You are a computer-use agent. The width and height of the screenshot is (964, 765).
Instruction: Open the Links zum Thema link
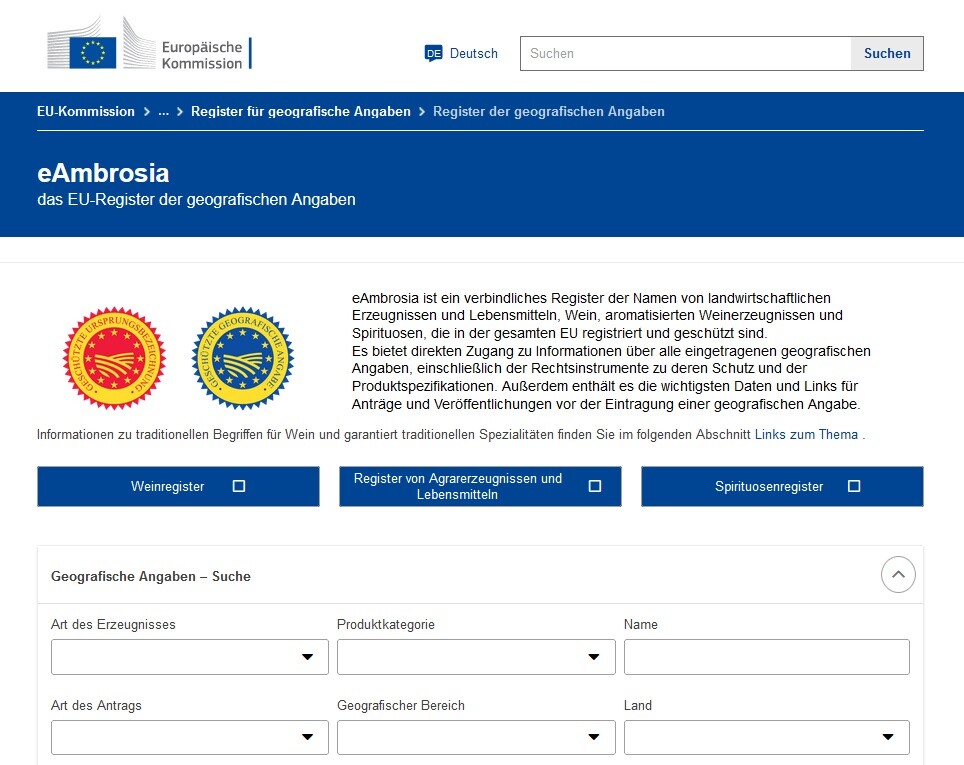pos(806,434)
